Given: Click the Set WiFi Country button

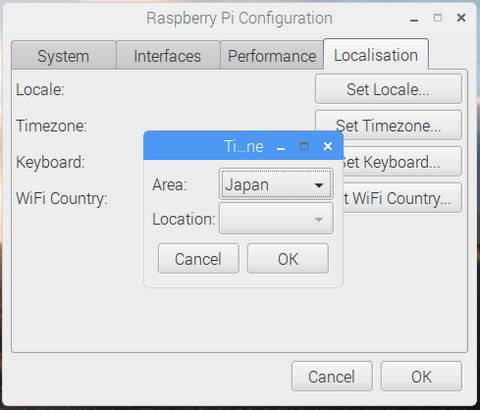Looking at the screenshot, I should click(402, 198).
